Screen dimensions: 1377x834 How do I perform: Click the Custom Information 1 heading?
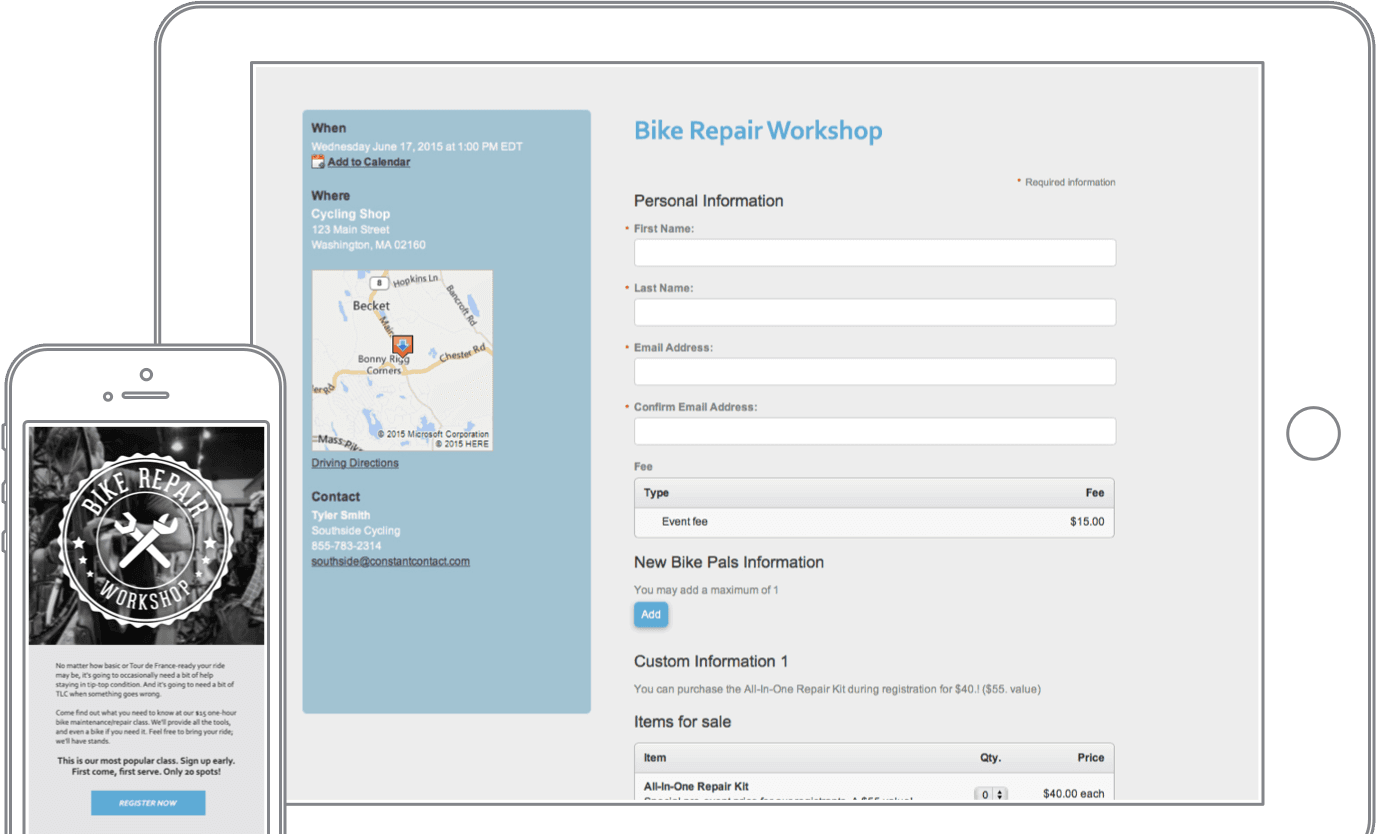(x=711, y=661)
